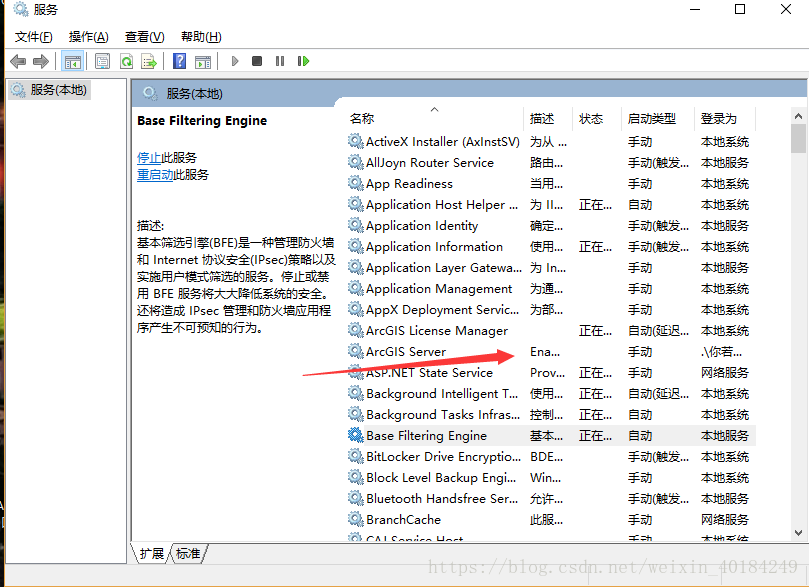Select the Application Layer Gateway service
809x587 pixels.
coord(551,268)
